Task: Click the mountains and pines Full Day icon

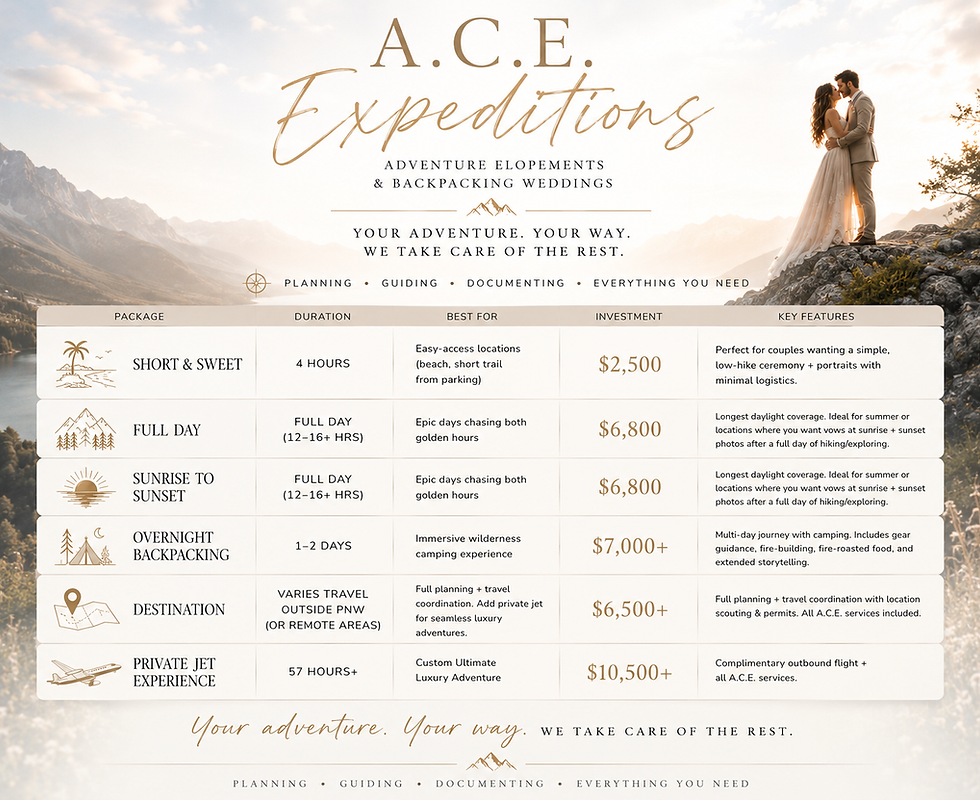Action: click(86, 429)
